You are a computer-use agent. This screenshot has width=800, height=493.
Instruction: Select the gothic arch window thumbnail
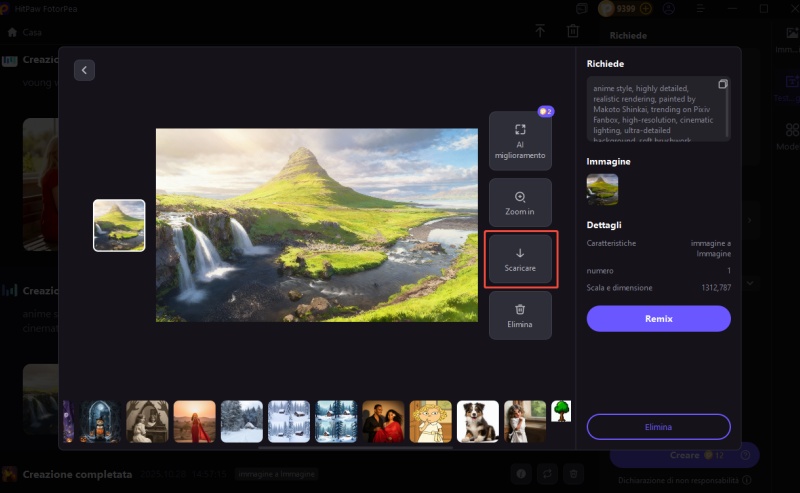click(x=100, y=422)
